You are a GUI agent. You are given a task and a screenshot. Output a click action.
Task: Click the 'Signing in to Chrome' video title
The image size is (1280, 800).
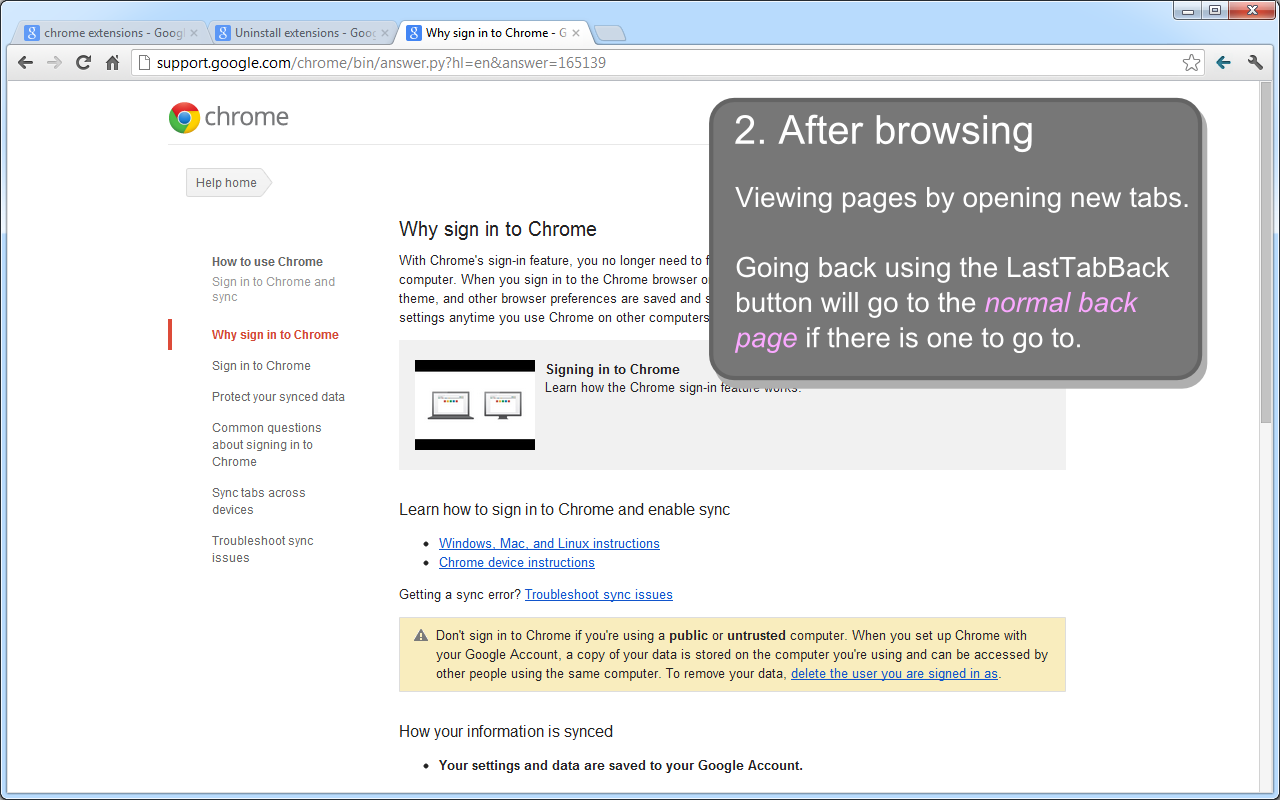pyautogui.click(x=613, y=369)
